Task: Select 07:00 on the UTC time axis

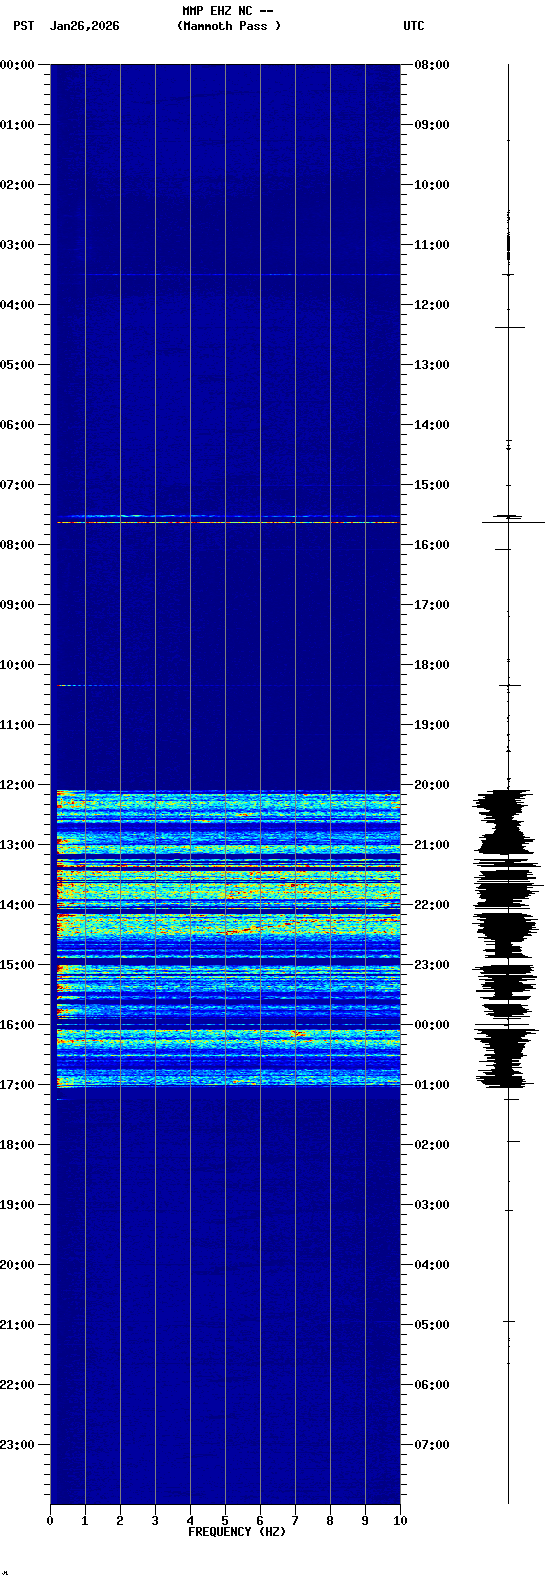Action: [x=432, y=1445]
